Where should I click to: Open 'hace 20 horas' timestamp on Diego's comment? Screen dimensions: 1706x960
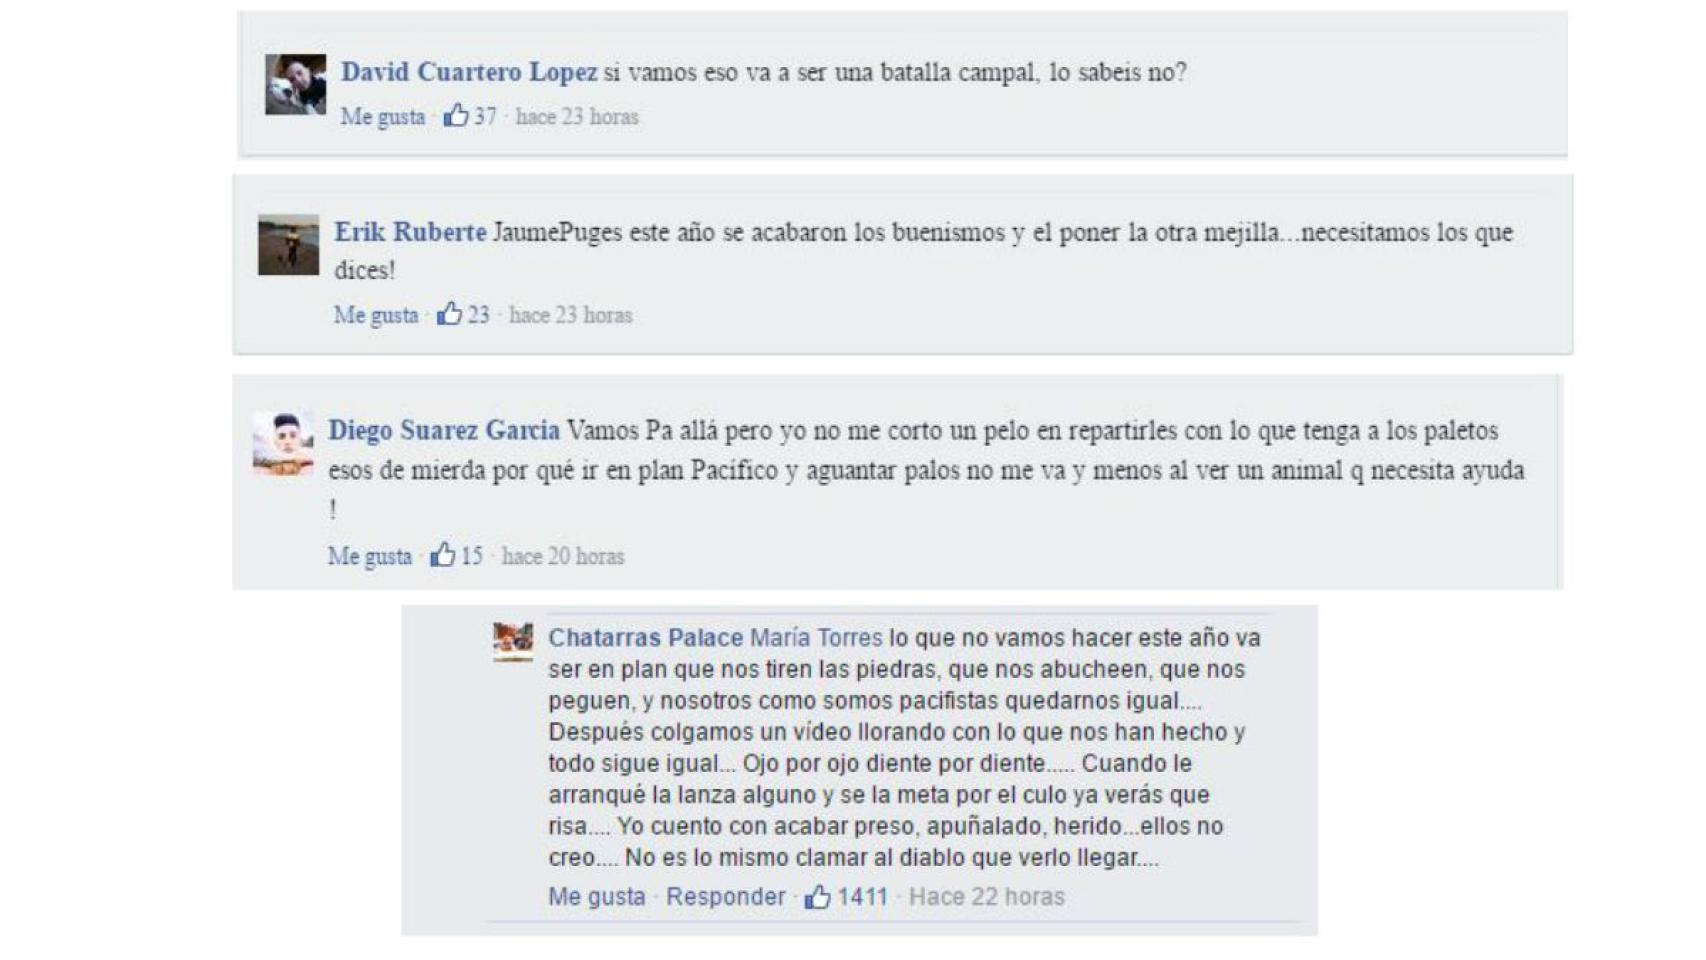click(x=563, y=556)
